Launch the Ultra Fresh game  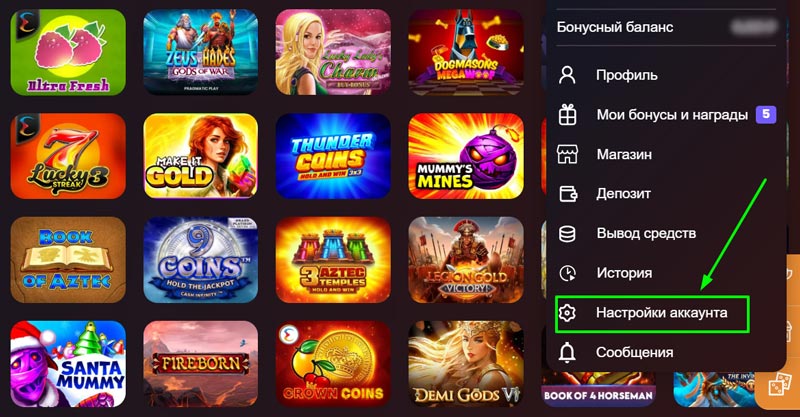tap(68, 52)
